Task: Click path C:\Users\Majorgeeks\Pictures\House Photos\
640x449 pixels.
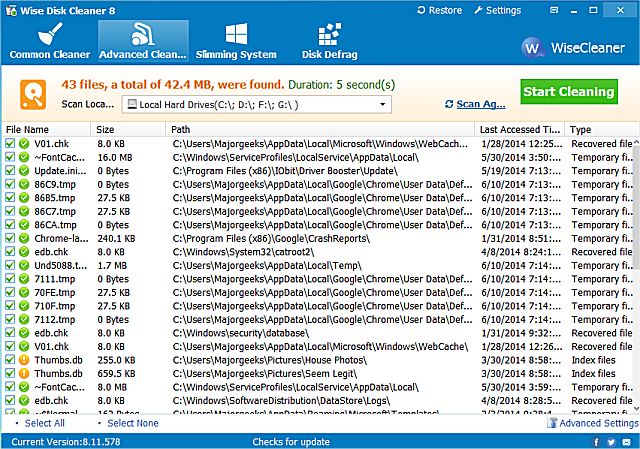Action: click(269, 360)
